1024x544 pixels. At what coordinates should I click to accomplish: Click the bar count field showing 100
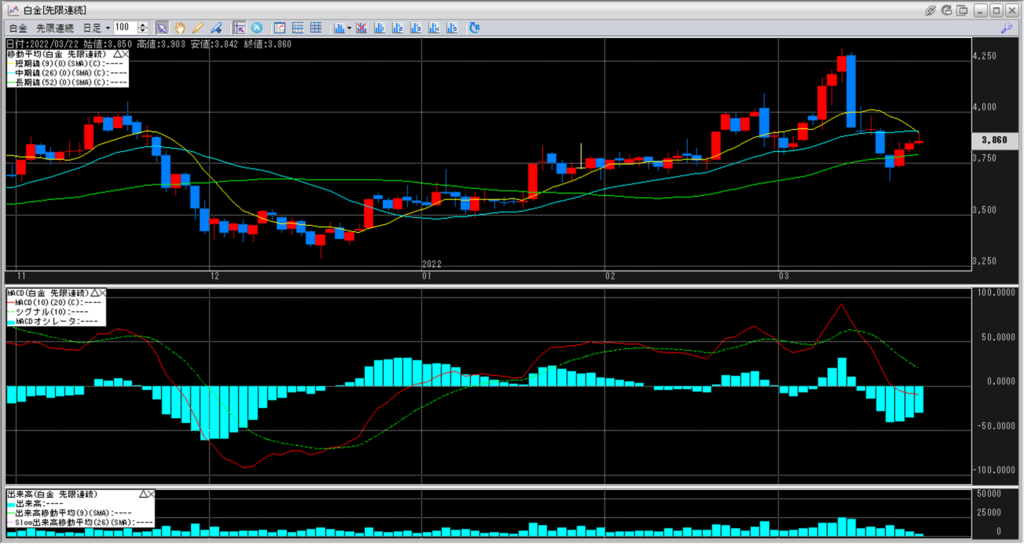tap(124, 27)
